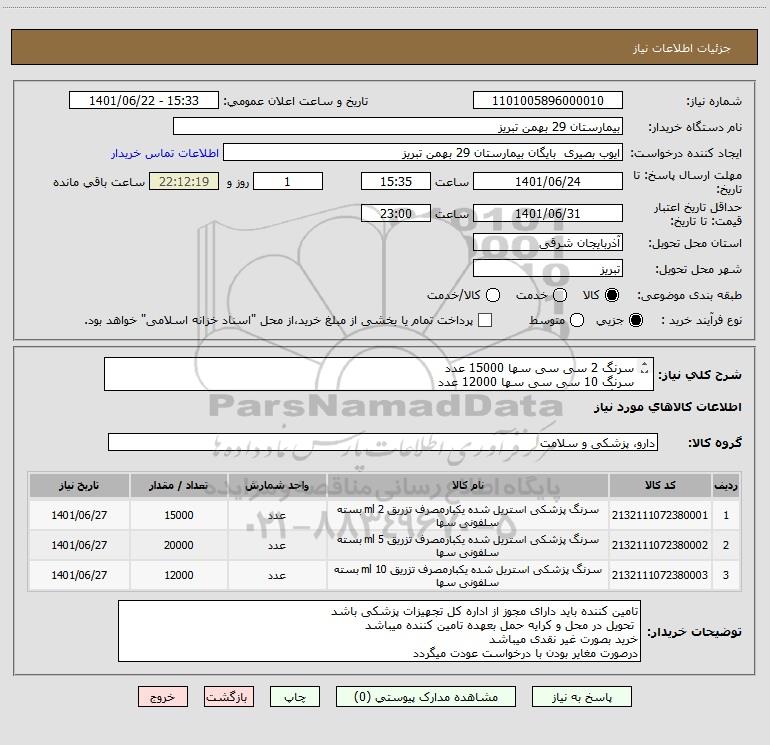Click the province field آذربایجان شرقی
The image size is (770, 745).
click(x=548, y=242)
